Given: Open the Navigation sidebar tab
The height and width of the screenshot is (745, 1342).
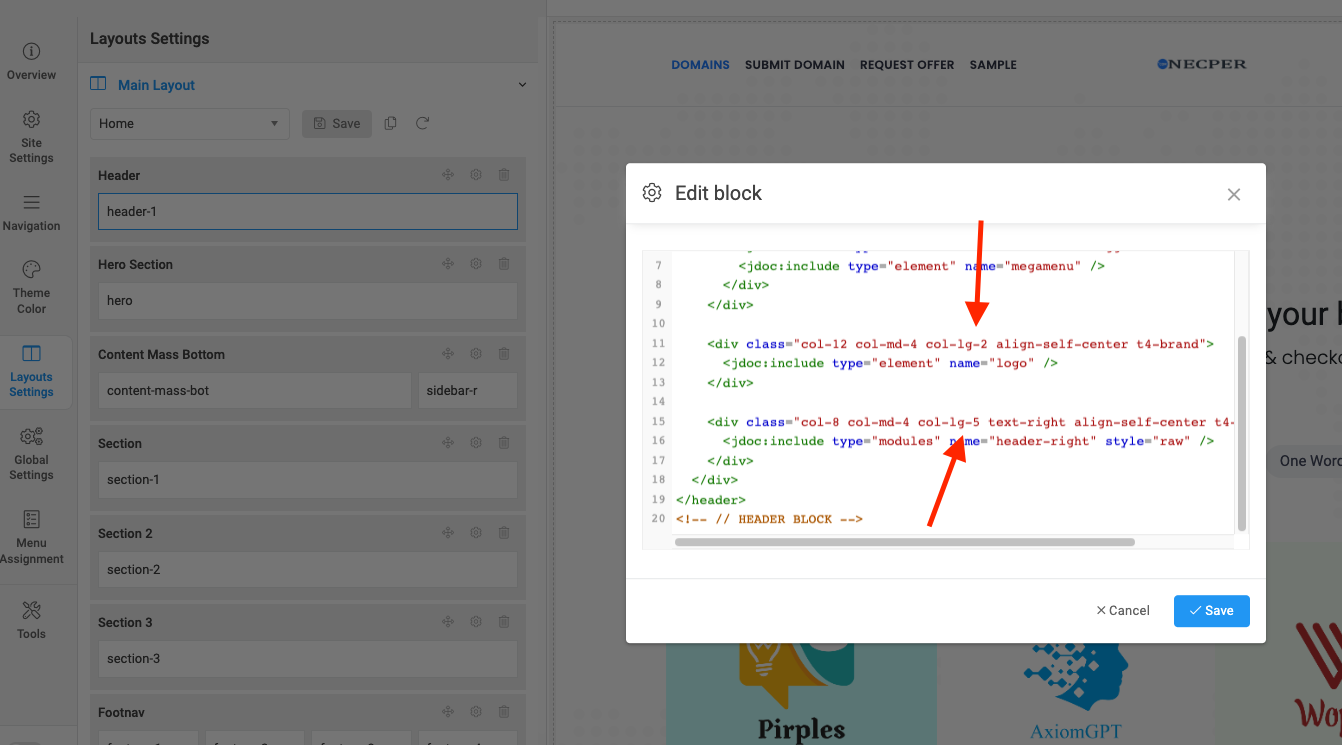Looking at the screenshot, I should (31, 212).
